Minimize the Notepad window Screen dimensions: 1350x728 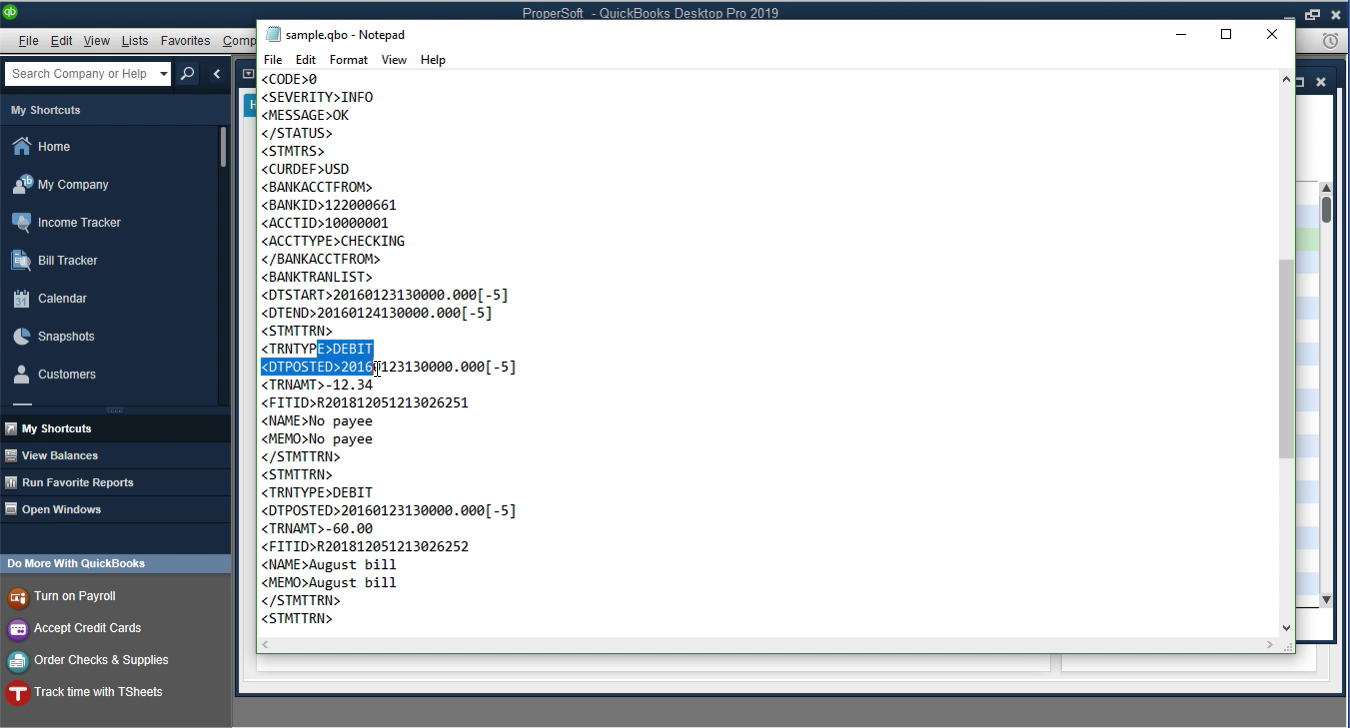pos(1181,34)
